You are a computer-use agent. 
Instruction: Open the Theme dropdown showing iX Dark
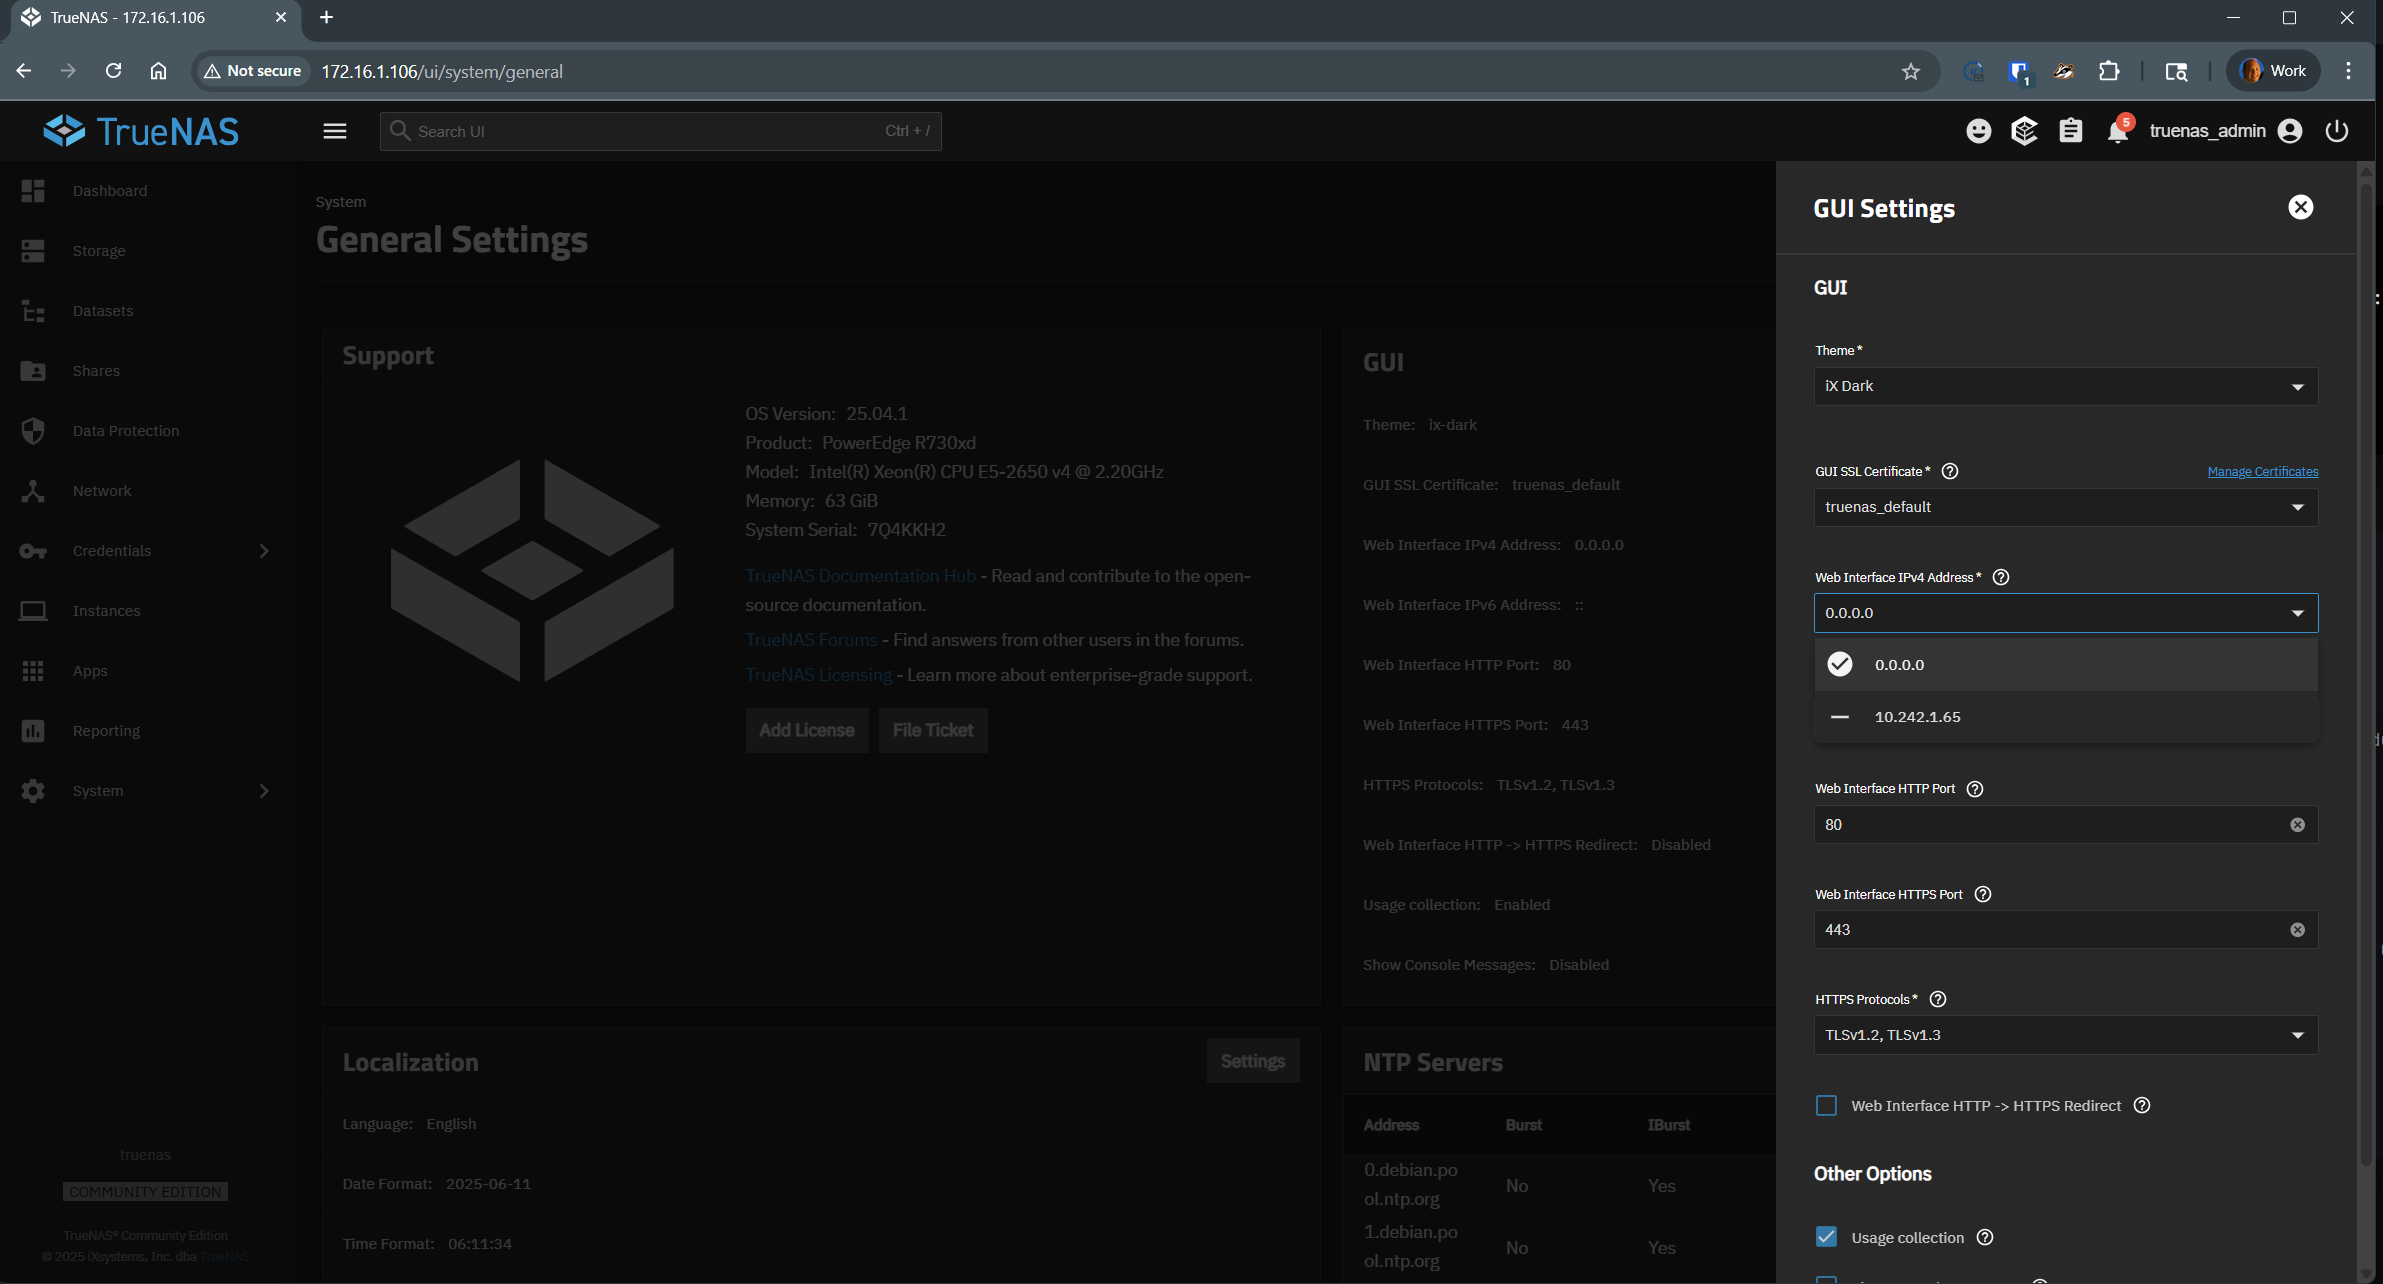2066,386
